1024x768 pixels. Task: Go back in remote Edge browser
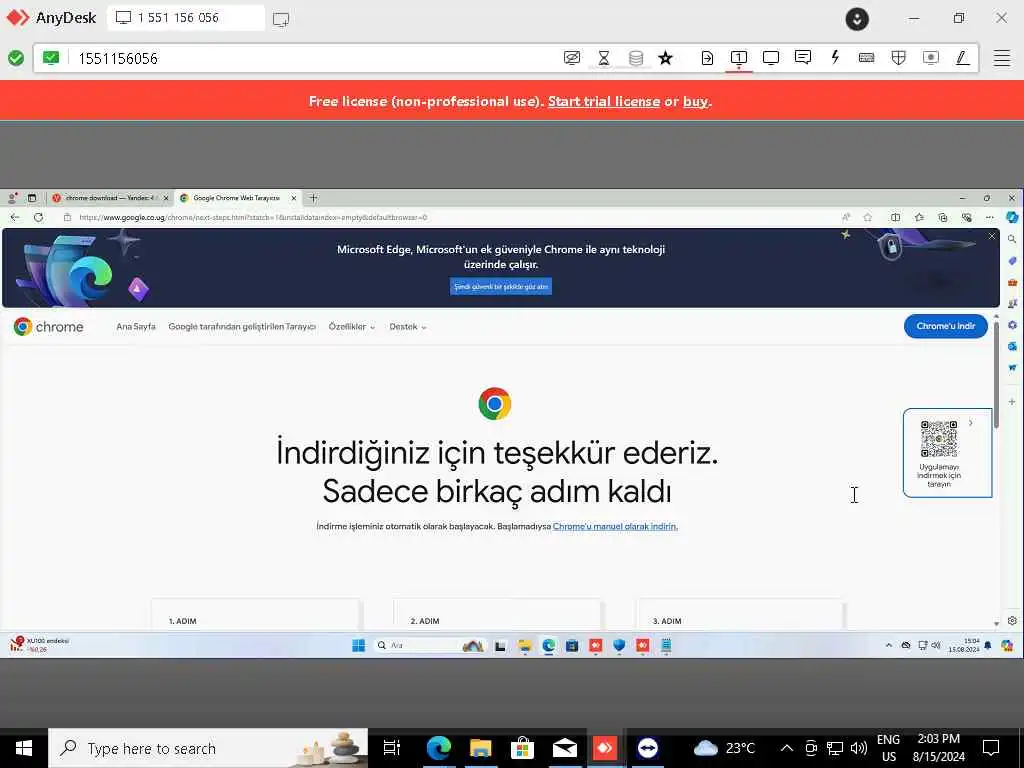[x=15, y=217]
